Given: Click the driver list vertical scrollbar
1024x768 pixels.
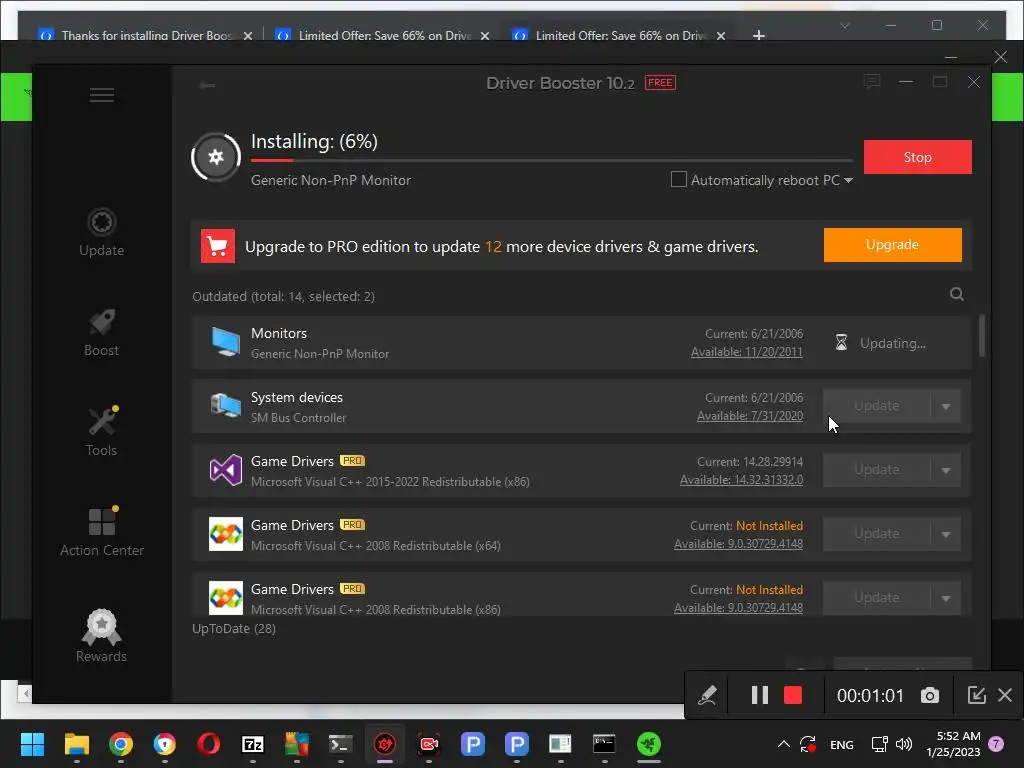Looking at the screenshot, I should 982,336.
